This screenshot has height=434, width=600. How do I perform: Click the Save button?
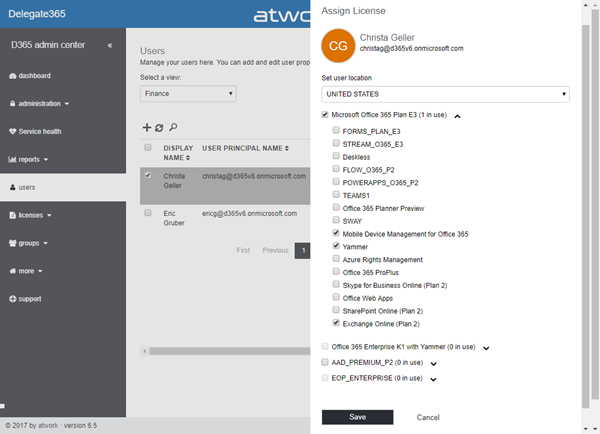[357, 417]
